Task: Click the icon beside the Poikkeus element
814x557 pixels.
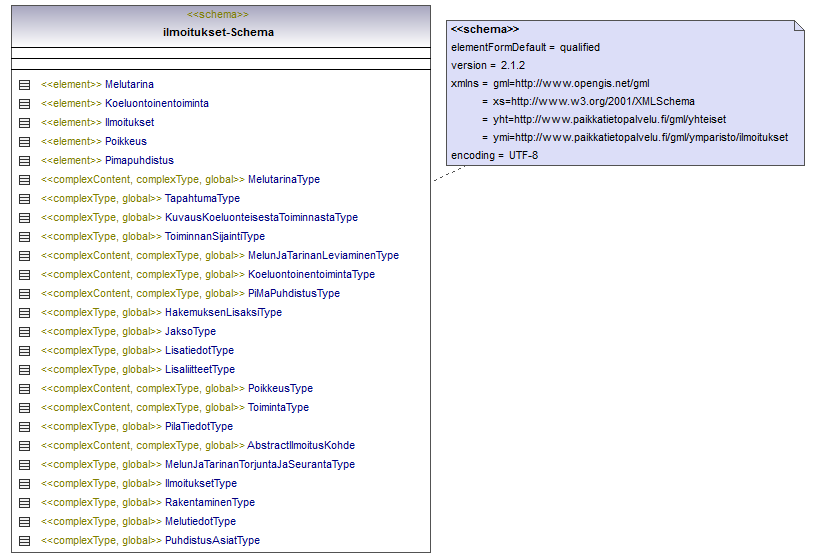Action: (x=24, y=142)
